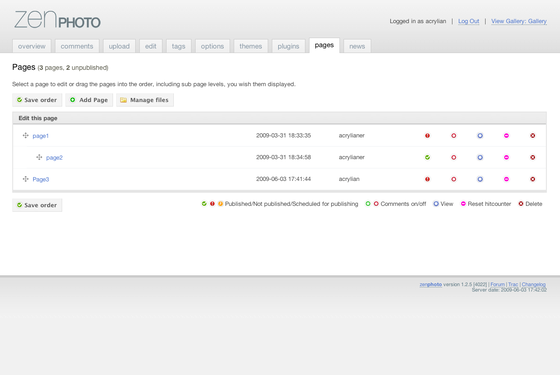Click the Zenphoto logo
Screen dimensions: 560x375
[57, 20]
